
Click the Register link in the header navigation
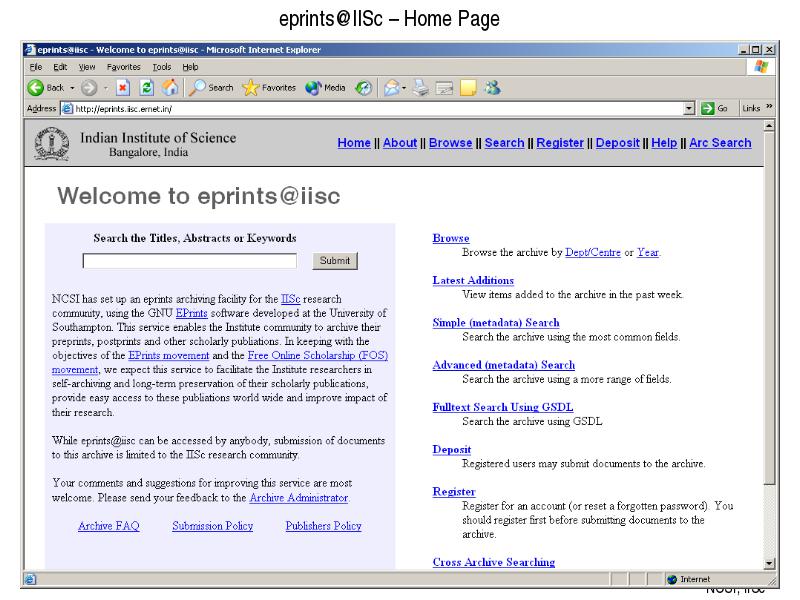560,143
